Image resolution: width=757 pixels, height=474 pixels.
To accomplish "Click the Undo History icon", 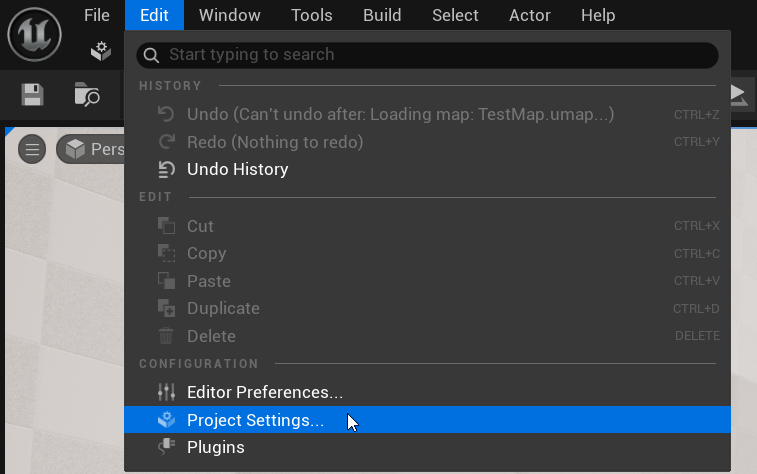I will (167, 169).
